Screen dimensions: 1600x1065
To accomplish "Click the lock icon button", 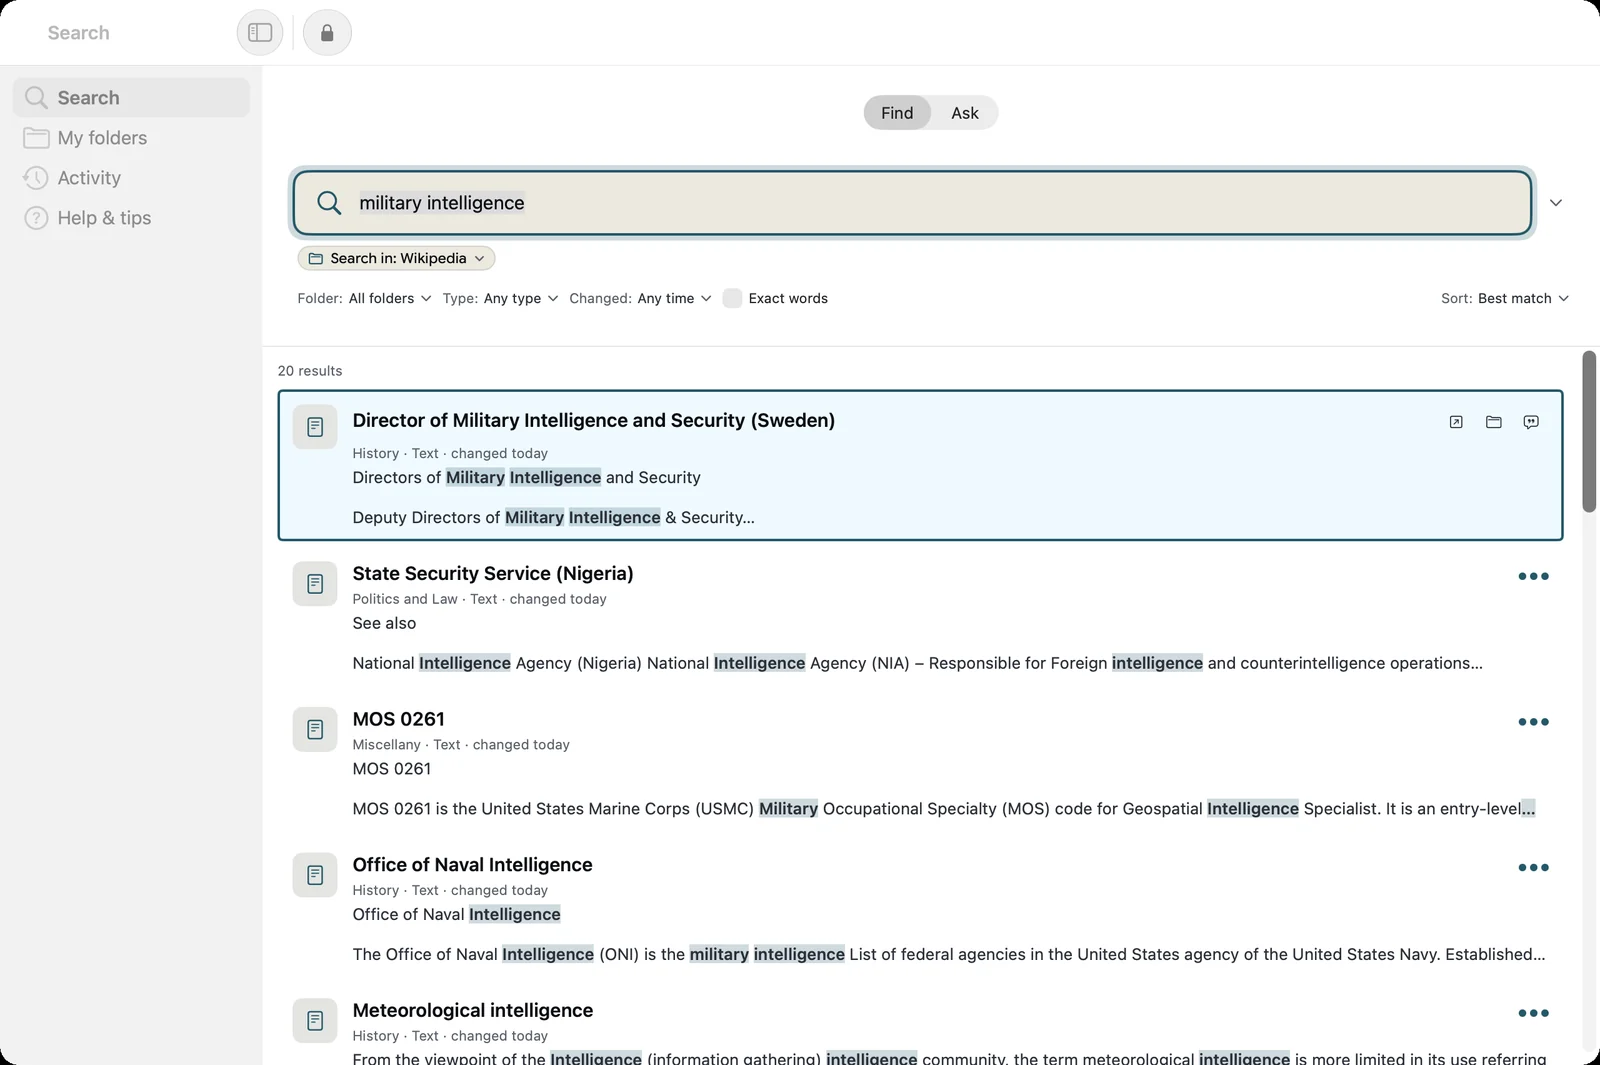I will pos(327,33).
